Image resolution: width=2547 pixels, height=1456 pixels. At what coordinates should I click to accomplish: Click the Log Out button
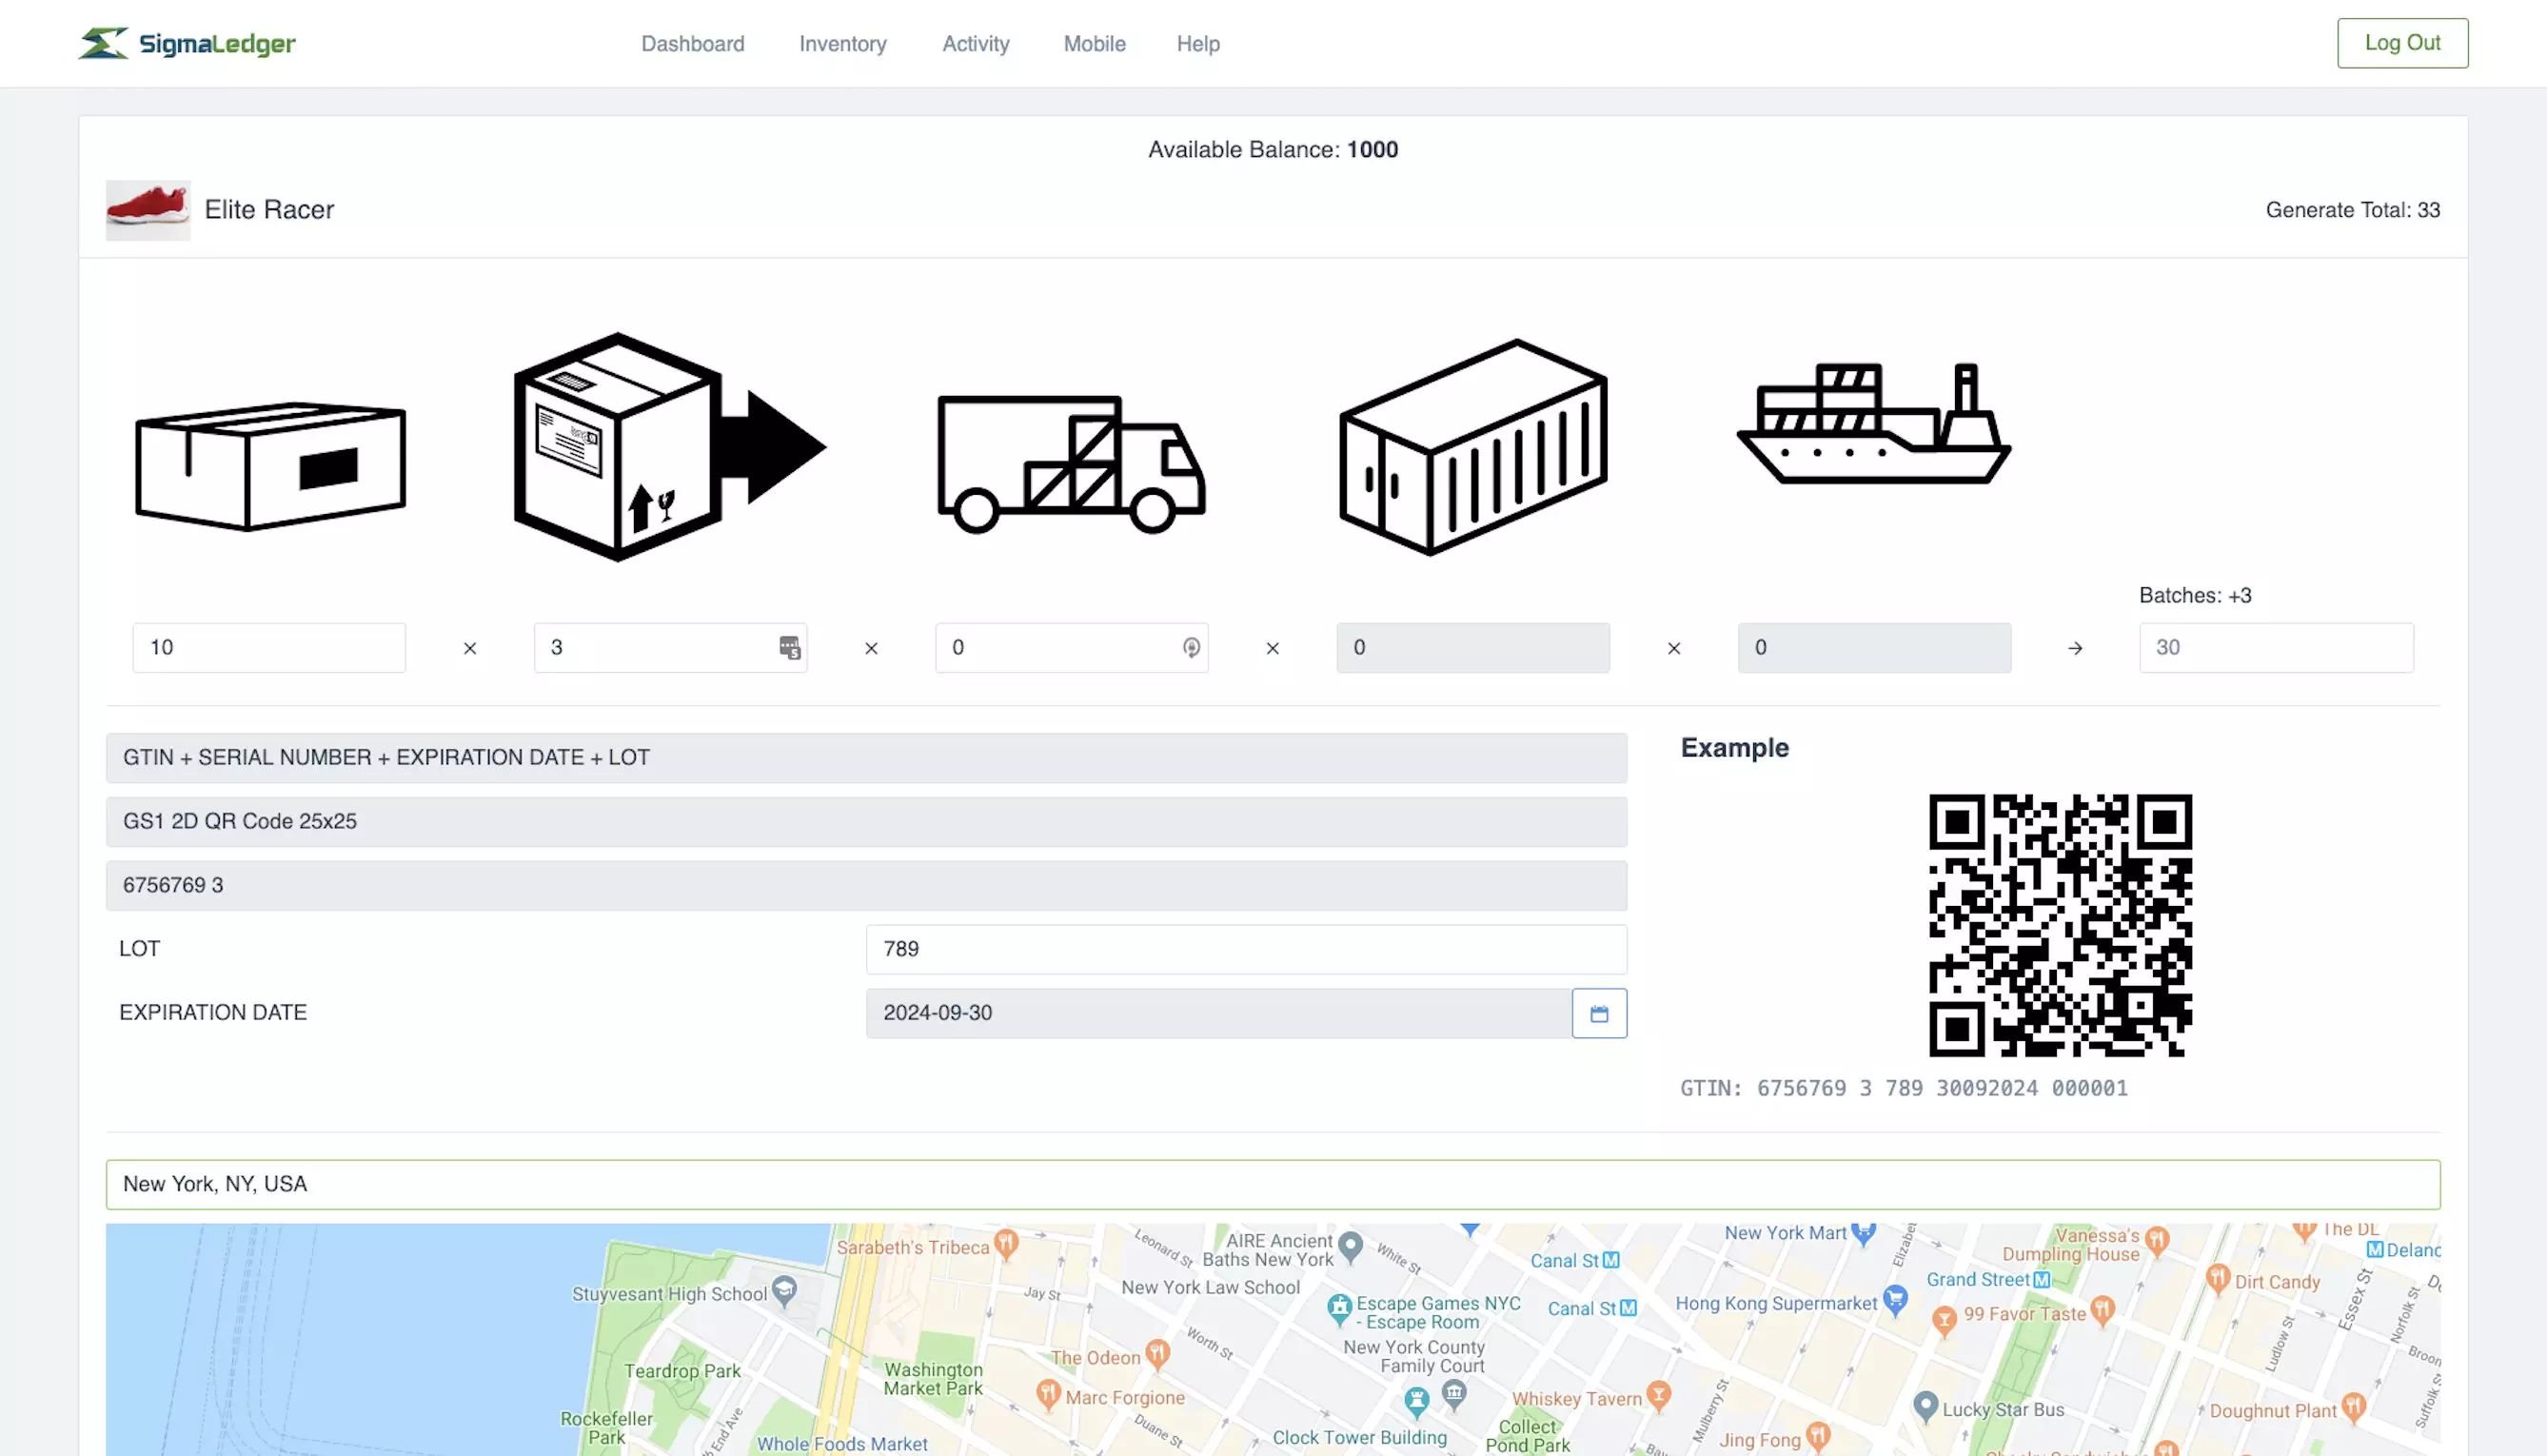[2402, 43]
